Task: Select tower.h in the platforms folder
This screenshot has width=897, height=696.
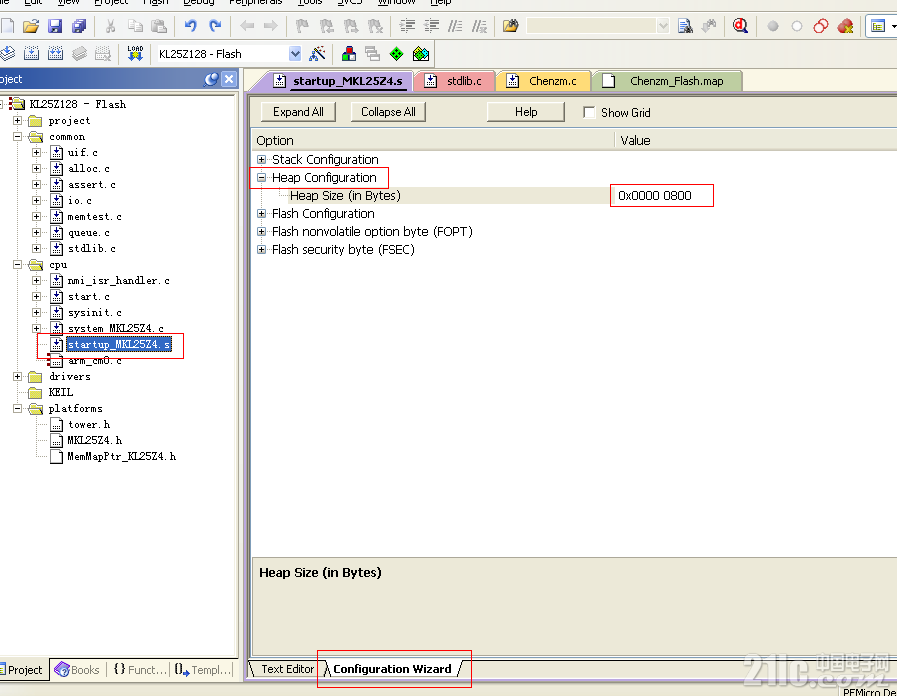Action: pyautogui.click(x=89, y=424)
